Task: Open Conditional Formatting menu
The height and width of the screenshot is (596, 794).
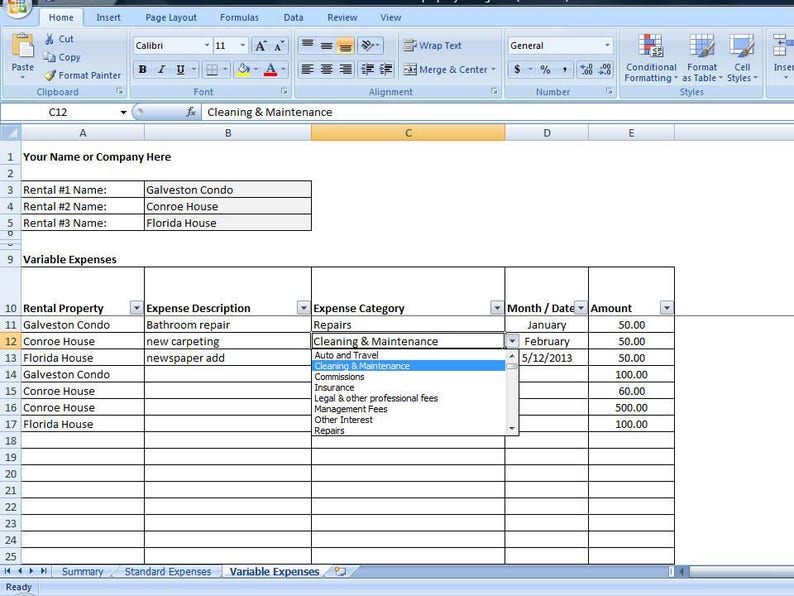Action: [x=651, y=58]
